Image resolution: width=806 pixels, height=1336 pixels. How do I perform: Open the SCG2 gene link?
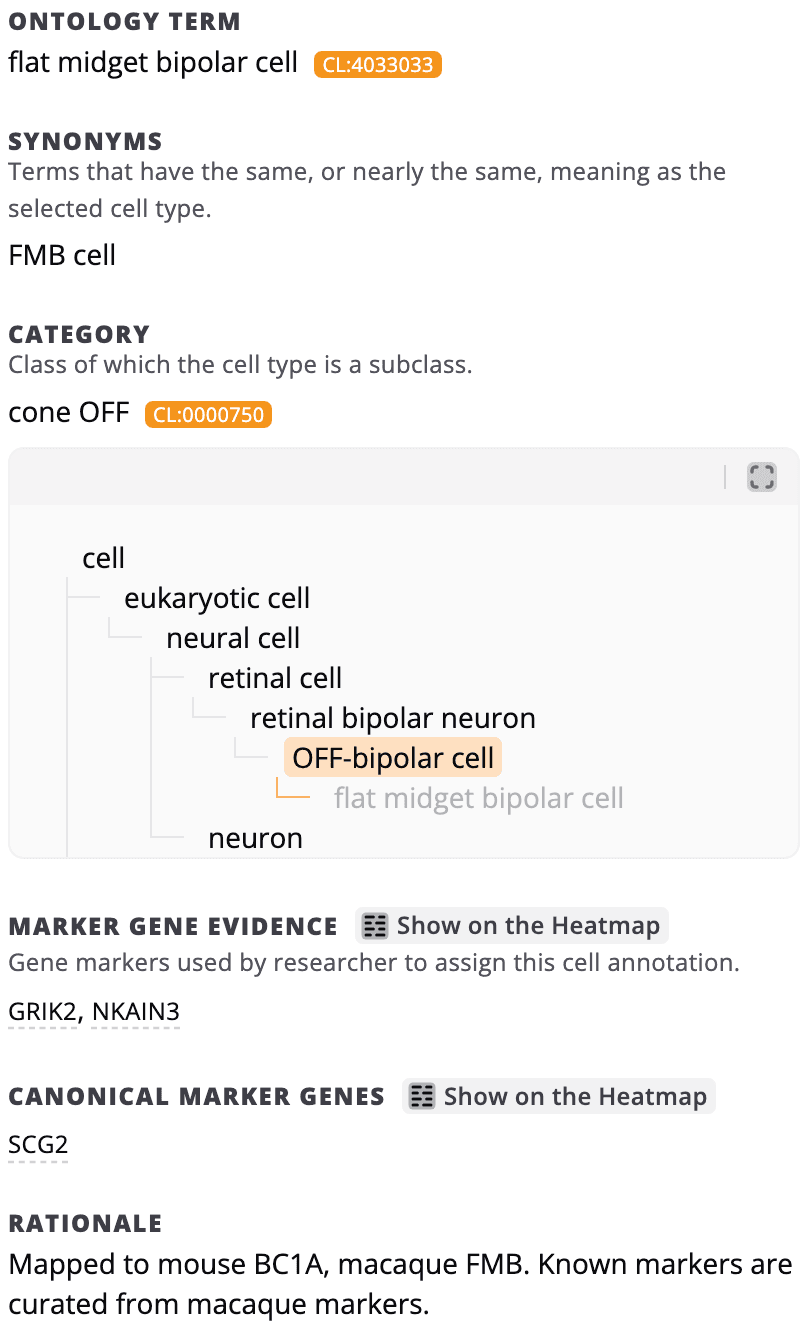click(x=37, y=1144)
